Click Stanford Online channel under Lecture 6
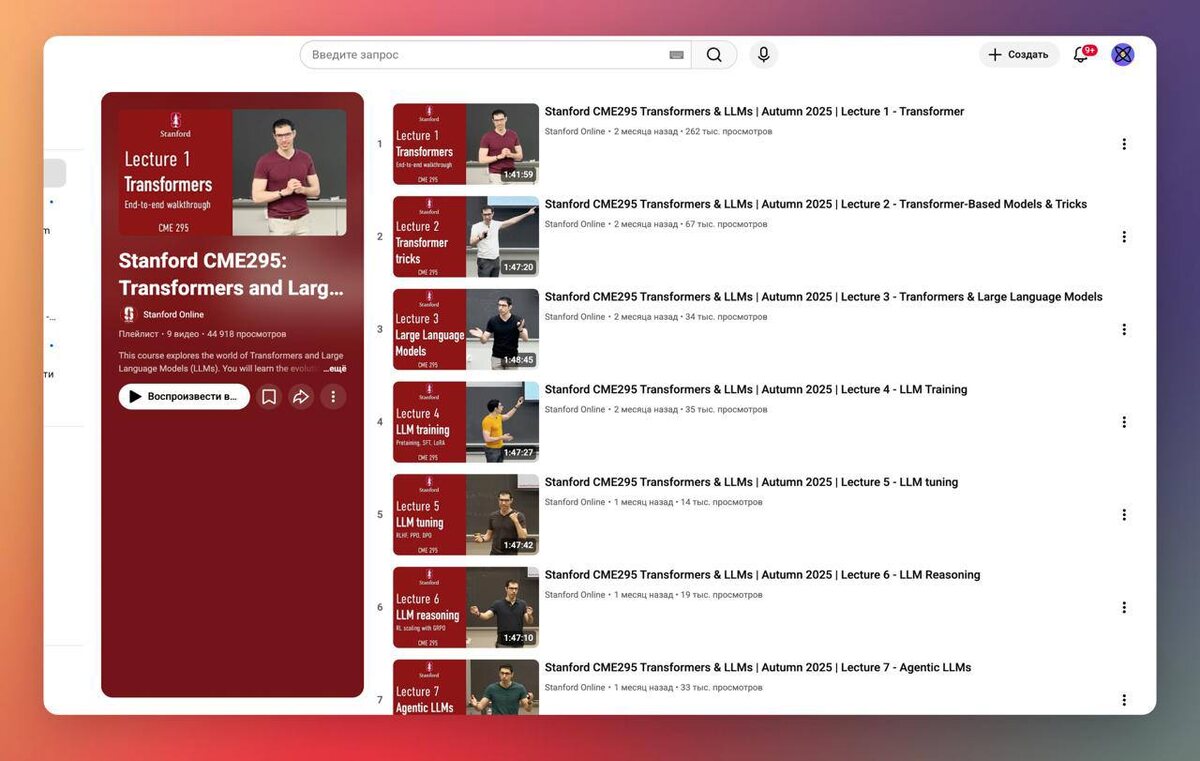 (575, 595)
